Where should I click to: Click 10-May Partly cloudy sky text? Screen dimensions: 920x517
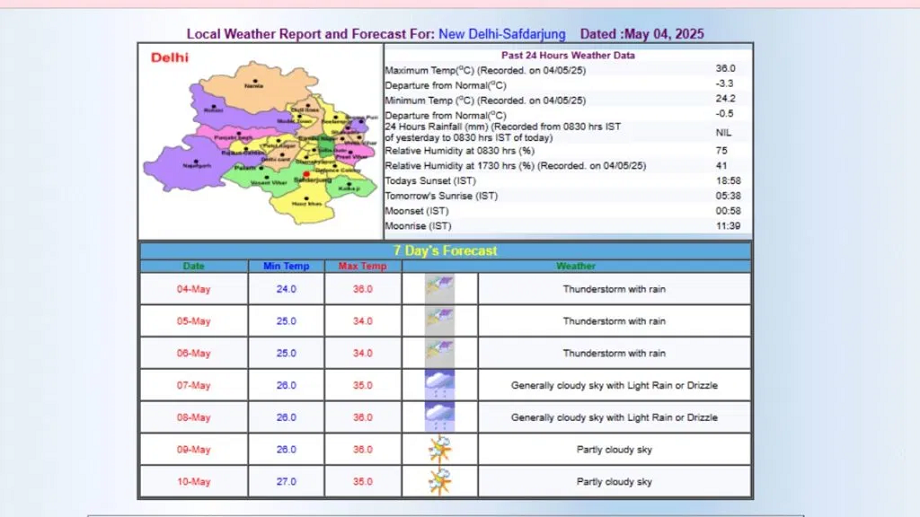coord(614,481)
